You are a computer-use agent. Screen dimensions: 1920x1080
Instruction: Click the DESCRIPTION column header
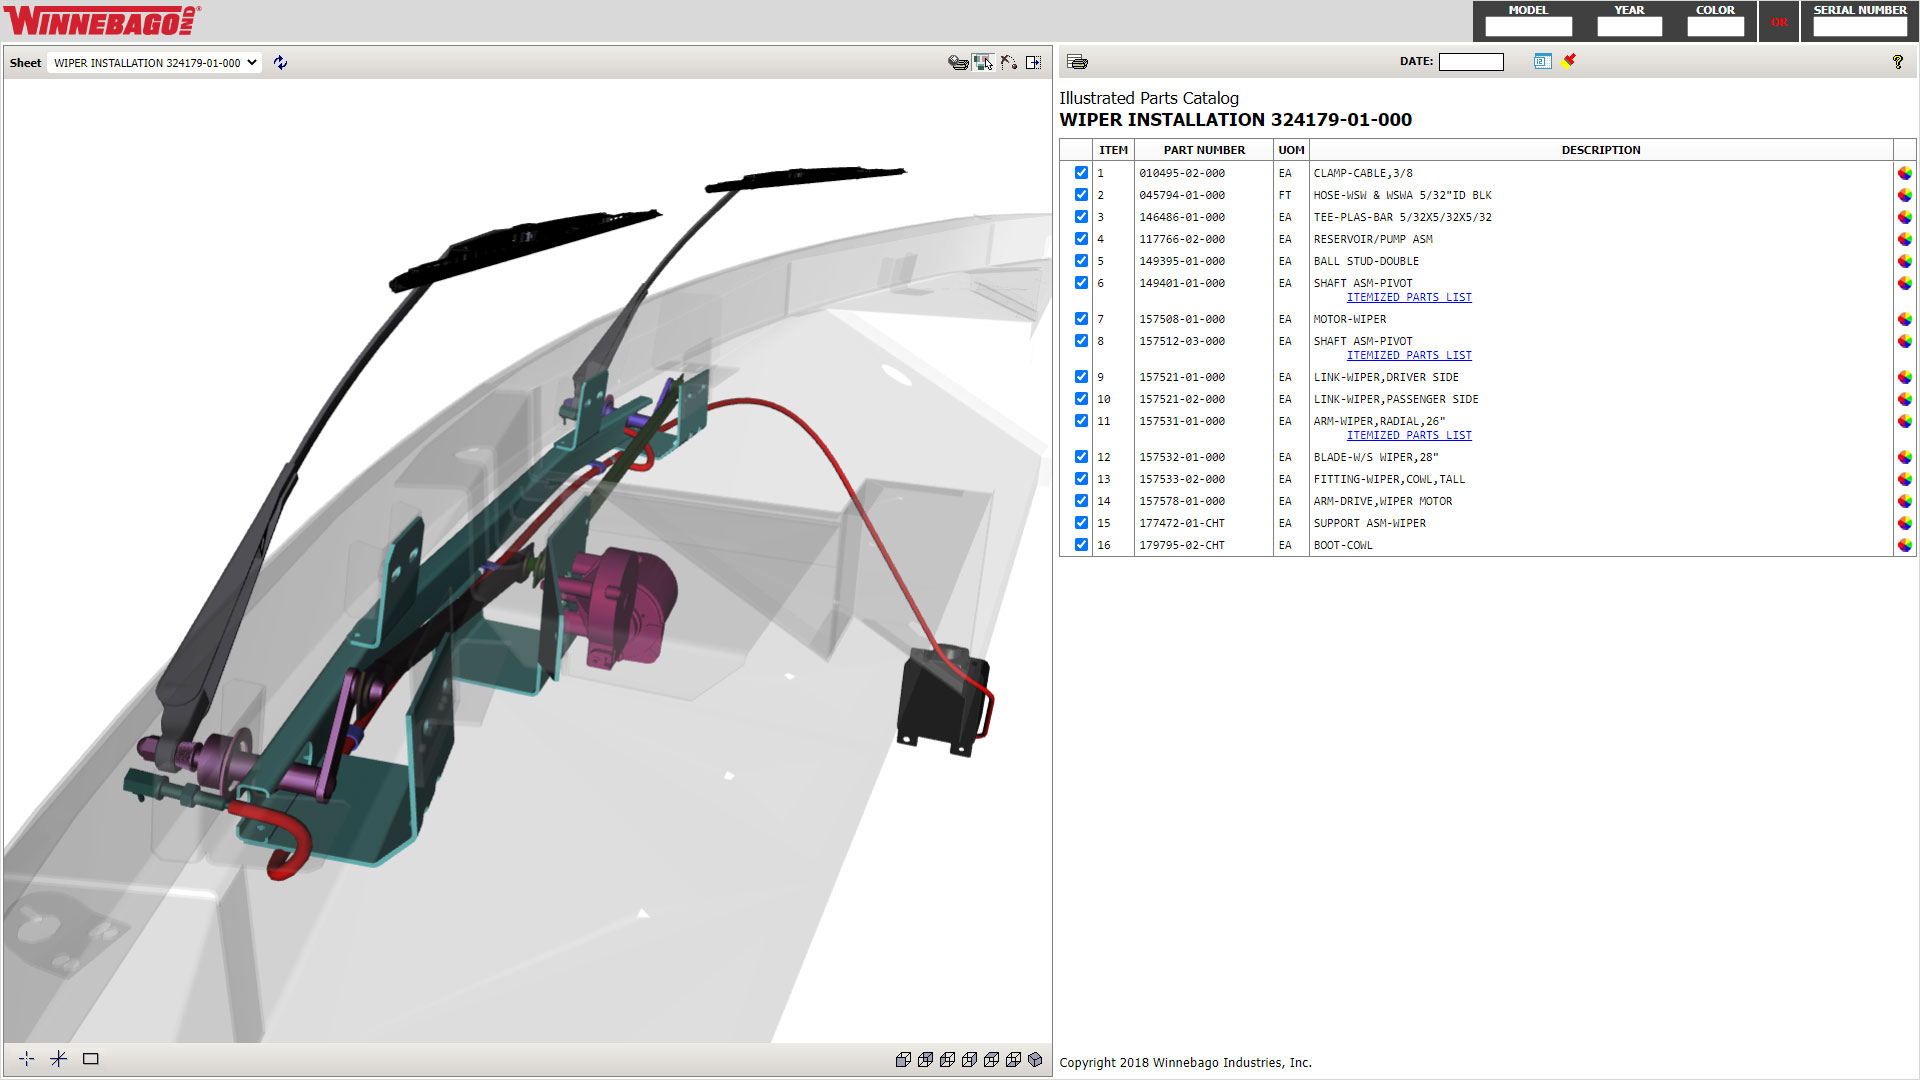[1601, 150]
